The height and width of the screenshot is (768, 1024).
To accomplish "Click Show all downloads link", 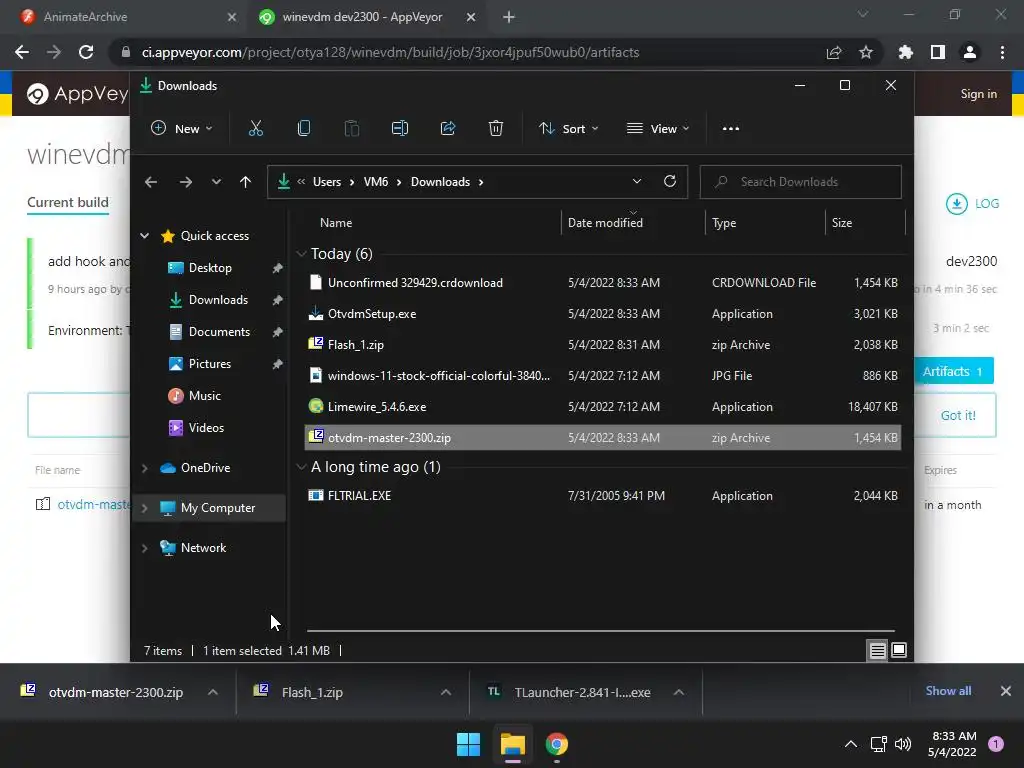I will click(x=948, y=691).
